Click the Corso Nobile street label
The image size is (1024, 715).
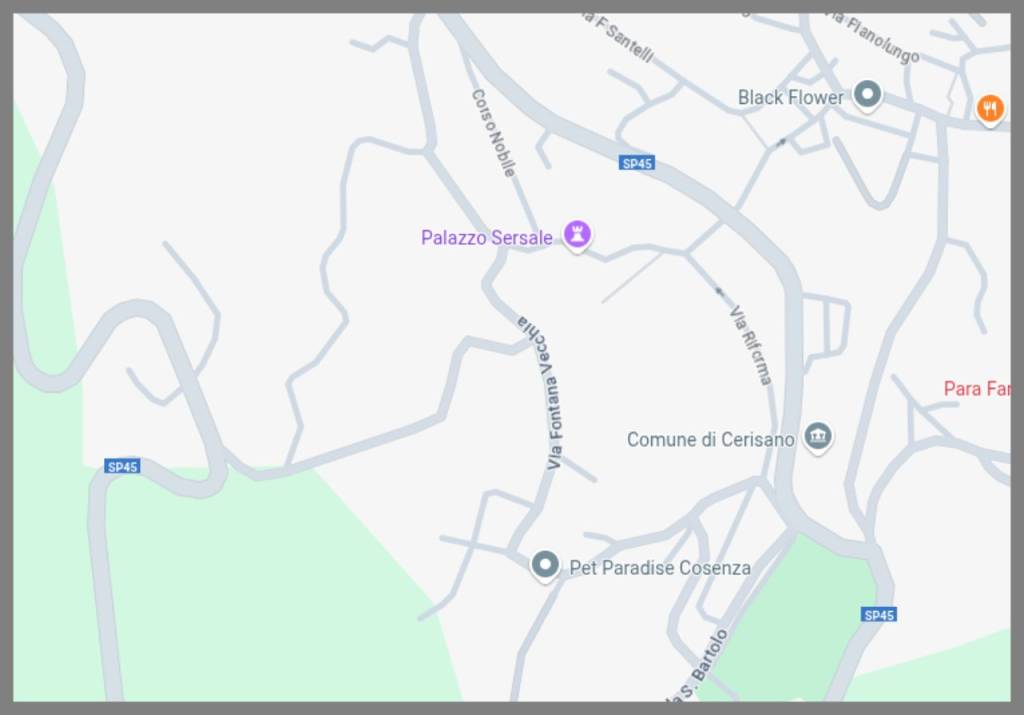click(x=494, y=133)
